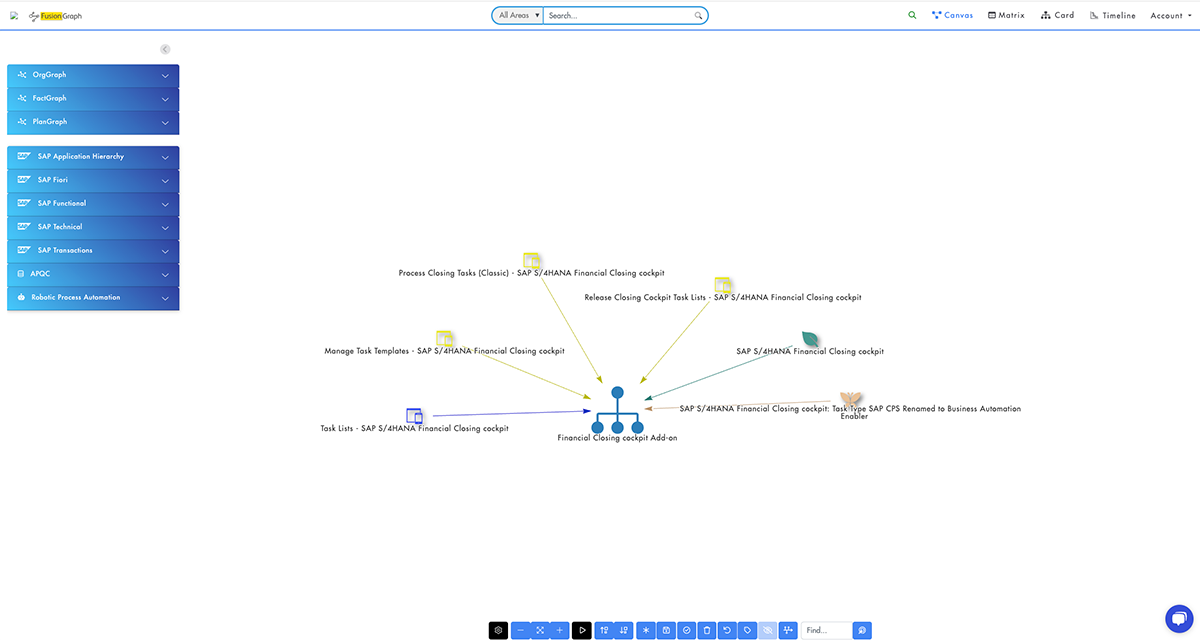Switch to Matrix view

(x=1006, y=16)
